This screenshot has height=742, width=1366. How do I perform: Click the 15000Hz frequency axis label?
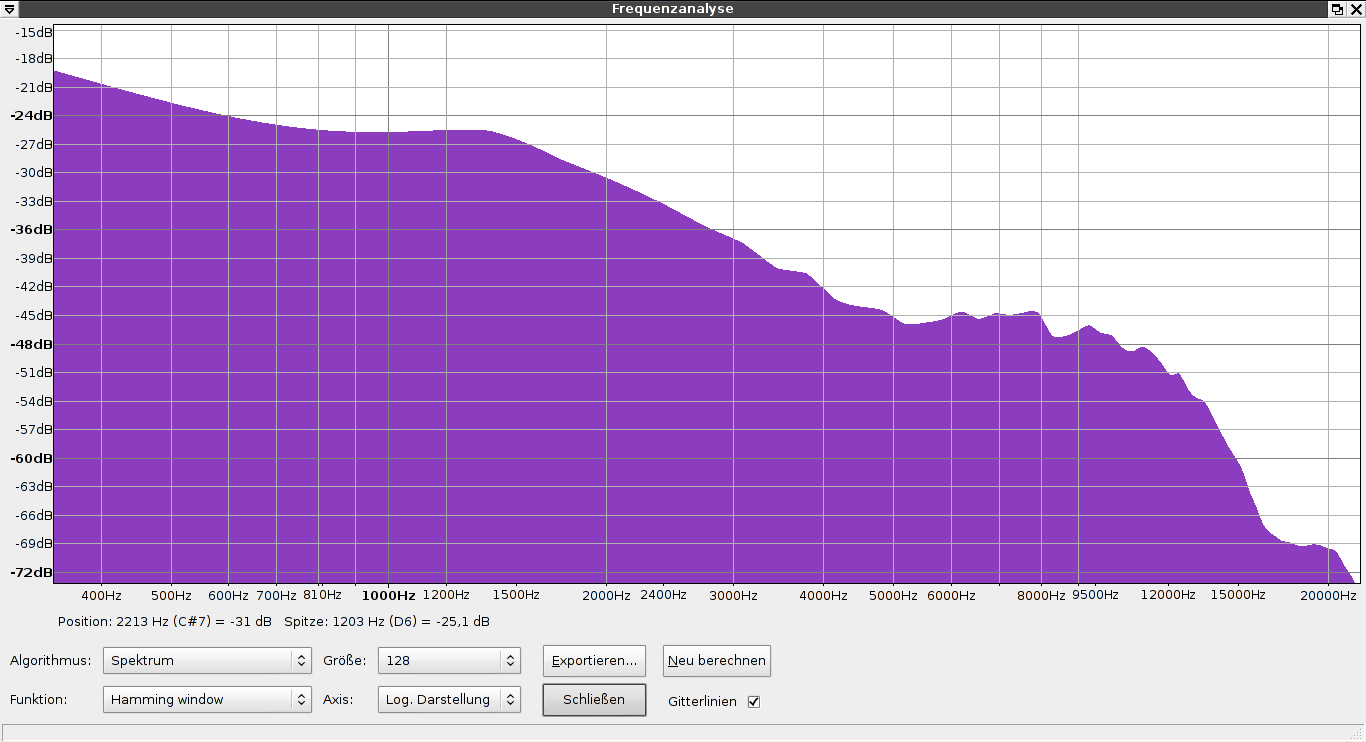(1238, 595)
